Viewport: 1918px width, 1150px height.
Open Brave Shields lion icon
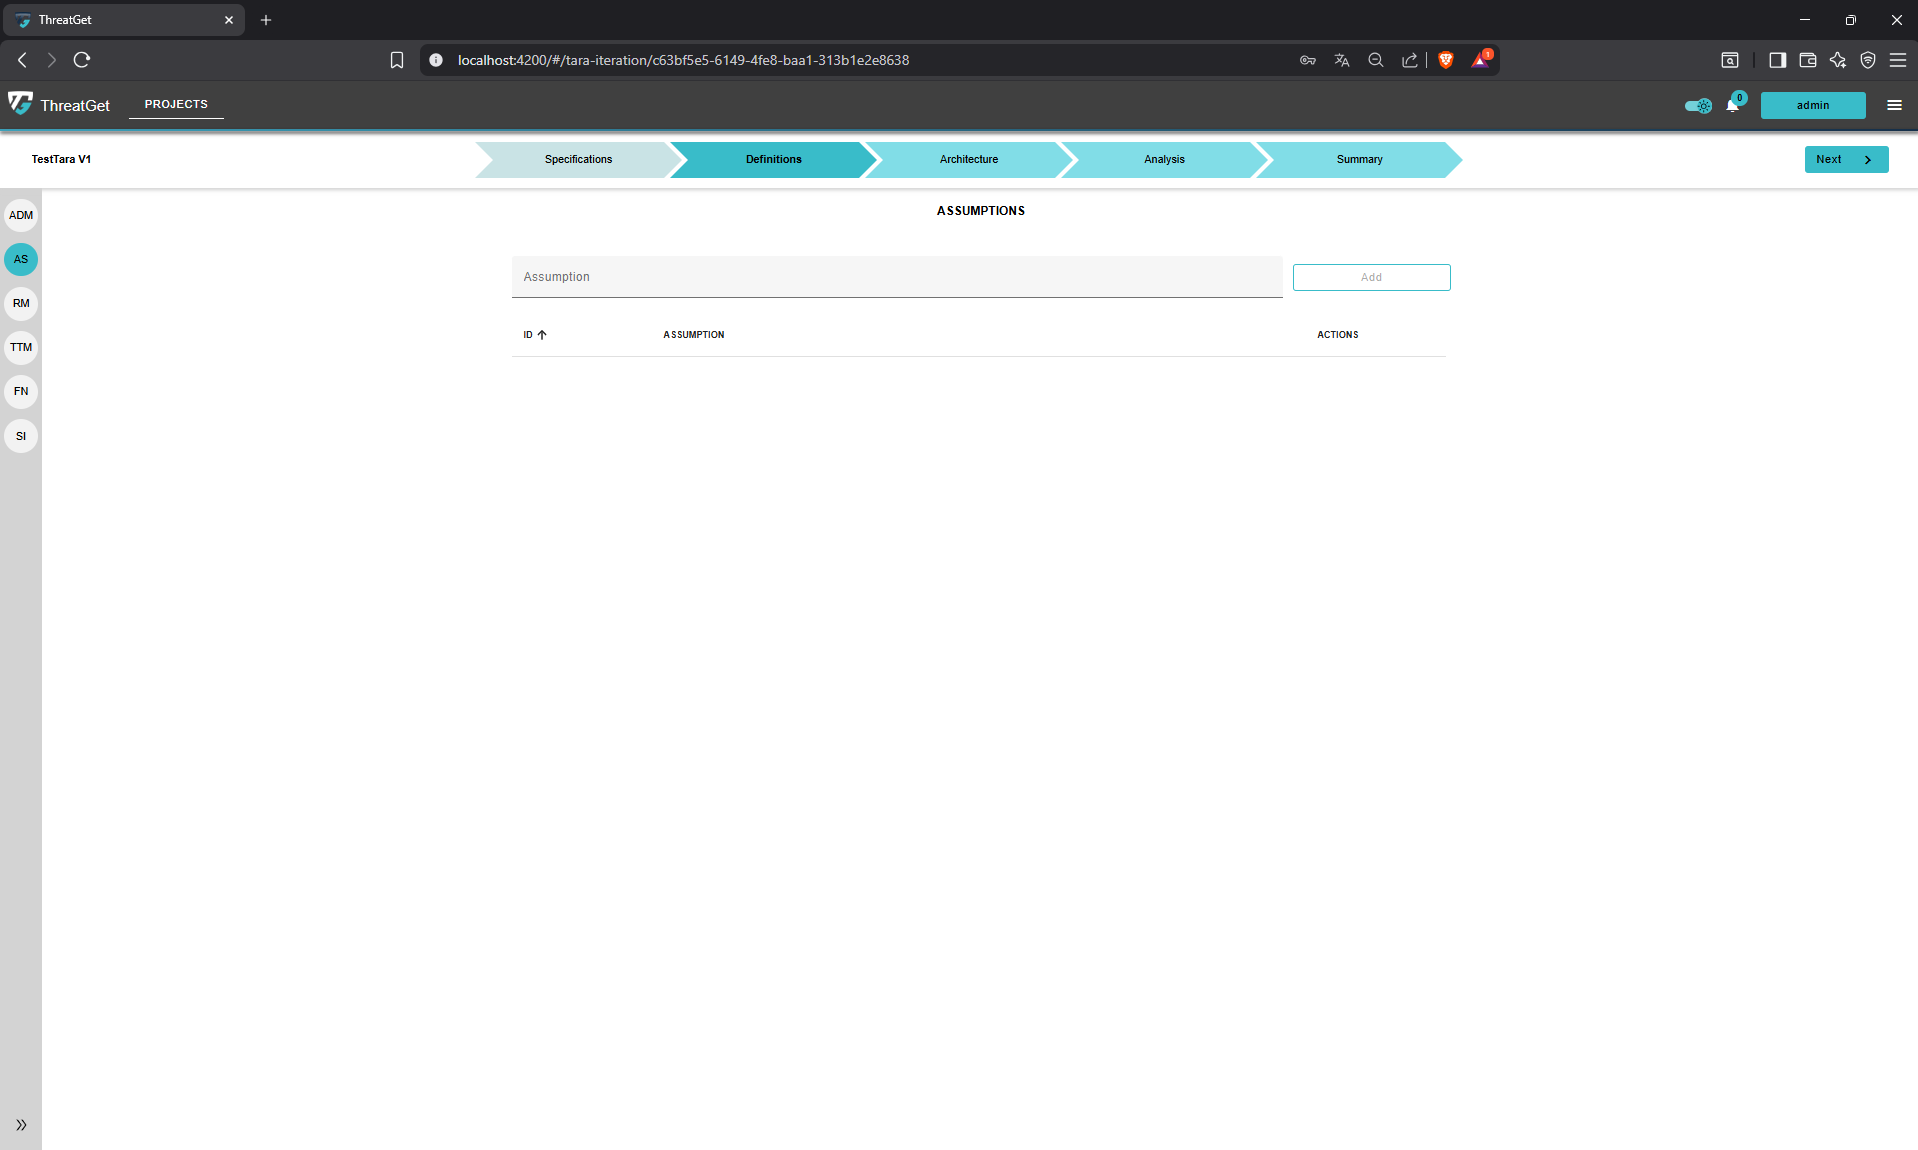pyautogui.click(x=1445, y=60)
